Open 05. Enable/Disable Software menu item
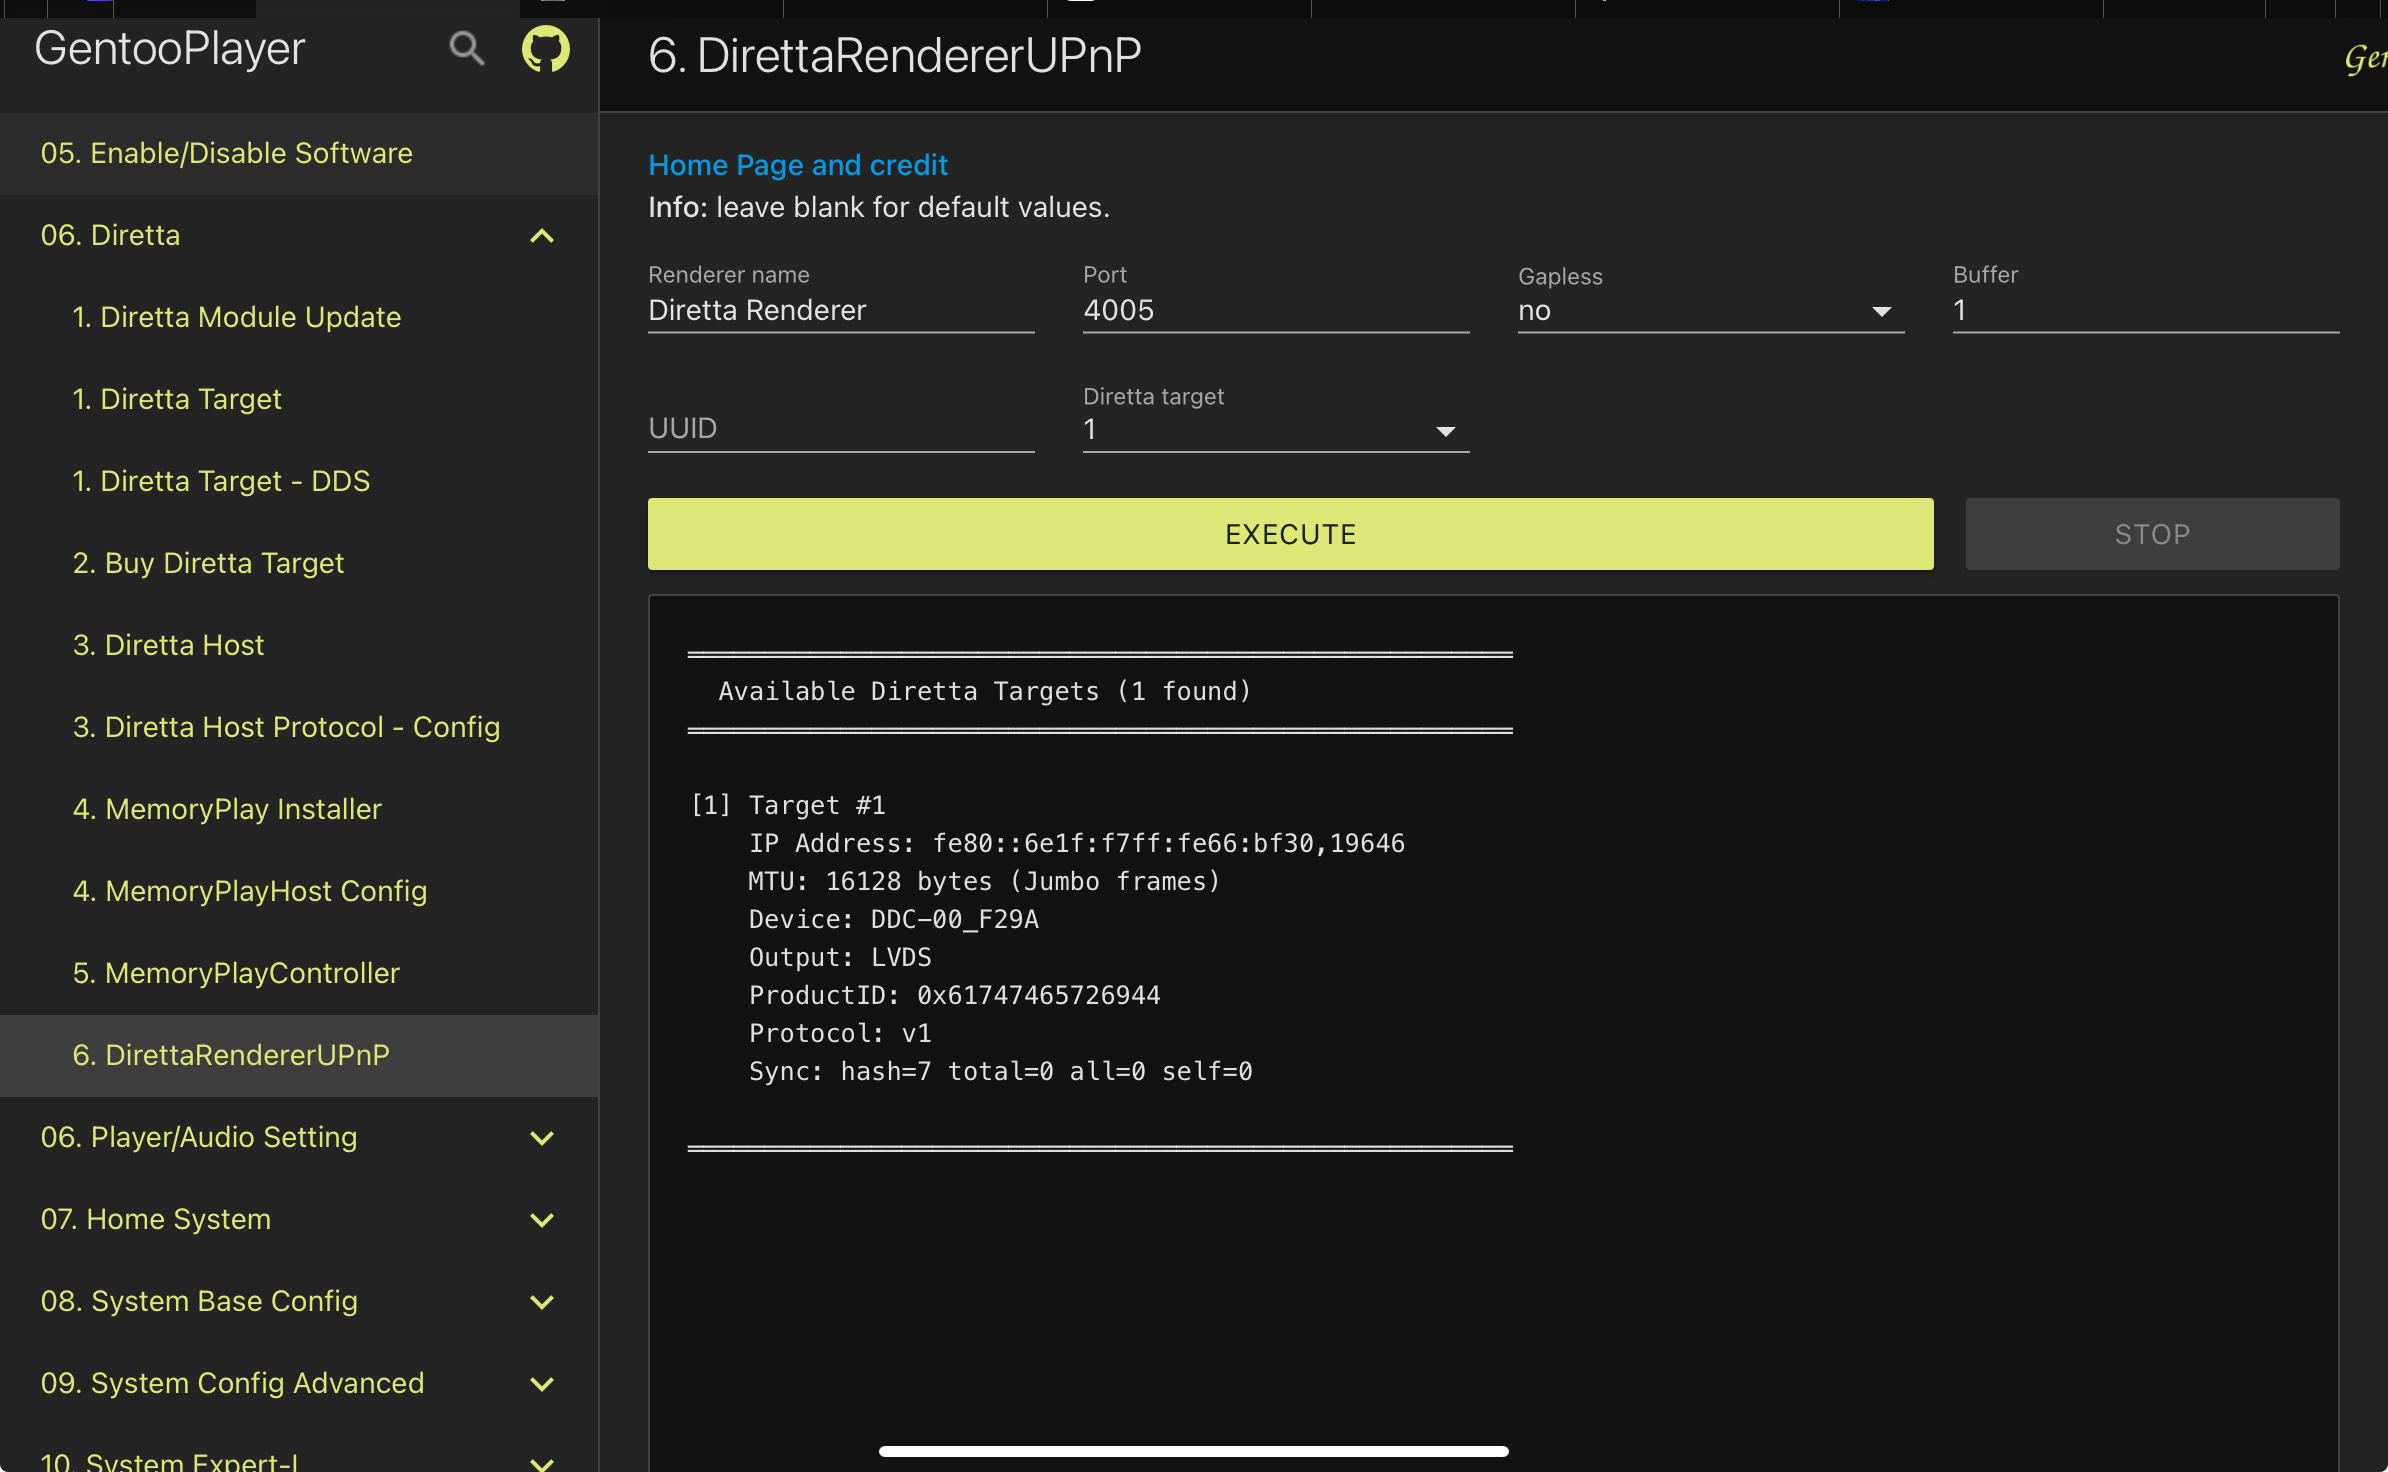The width and height of the screenshot is (2388, 1472). point(227,153)
